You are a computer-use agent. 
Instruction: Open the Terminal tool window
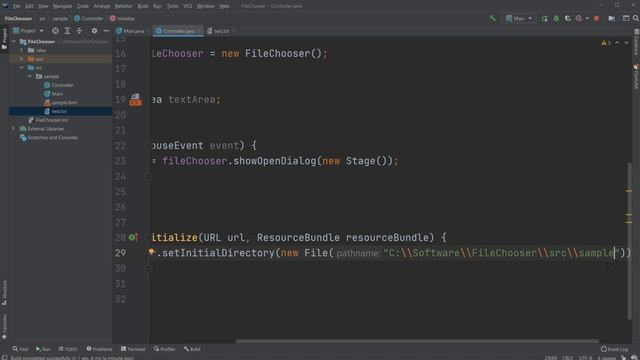coord(133,349)
